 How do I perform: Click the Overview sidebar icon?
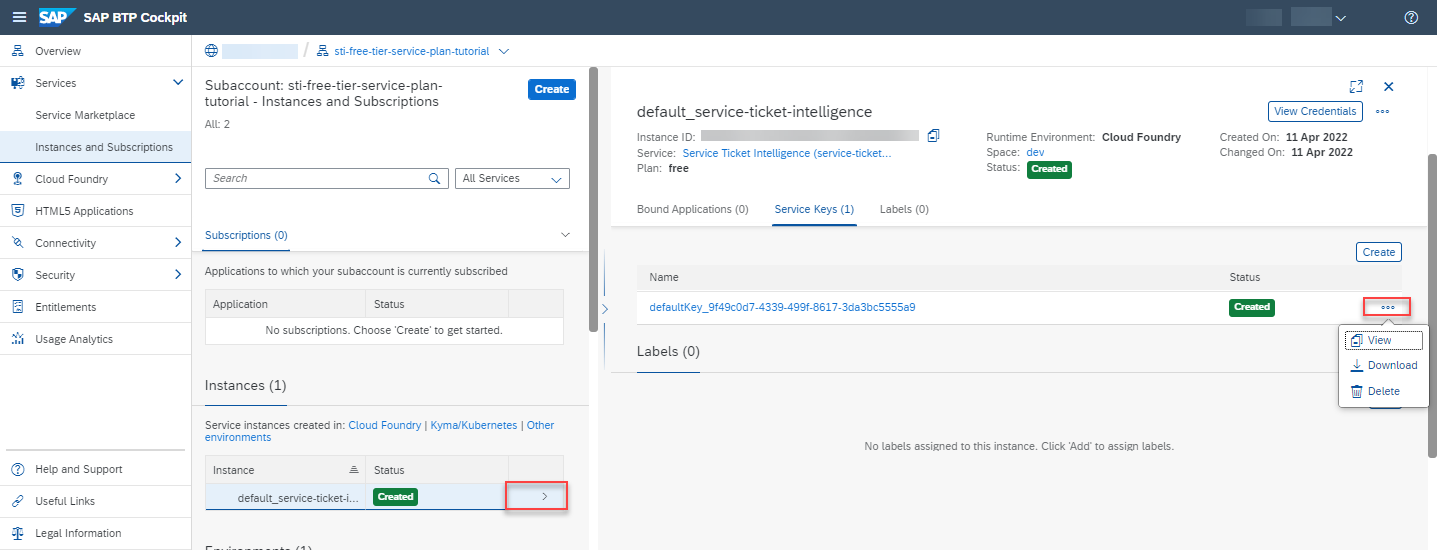(x=17, y=51)
